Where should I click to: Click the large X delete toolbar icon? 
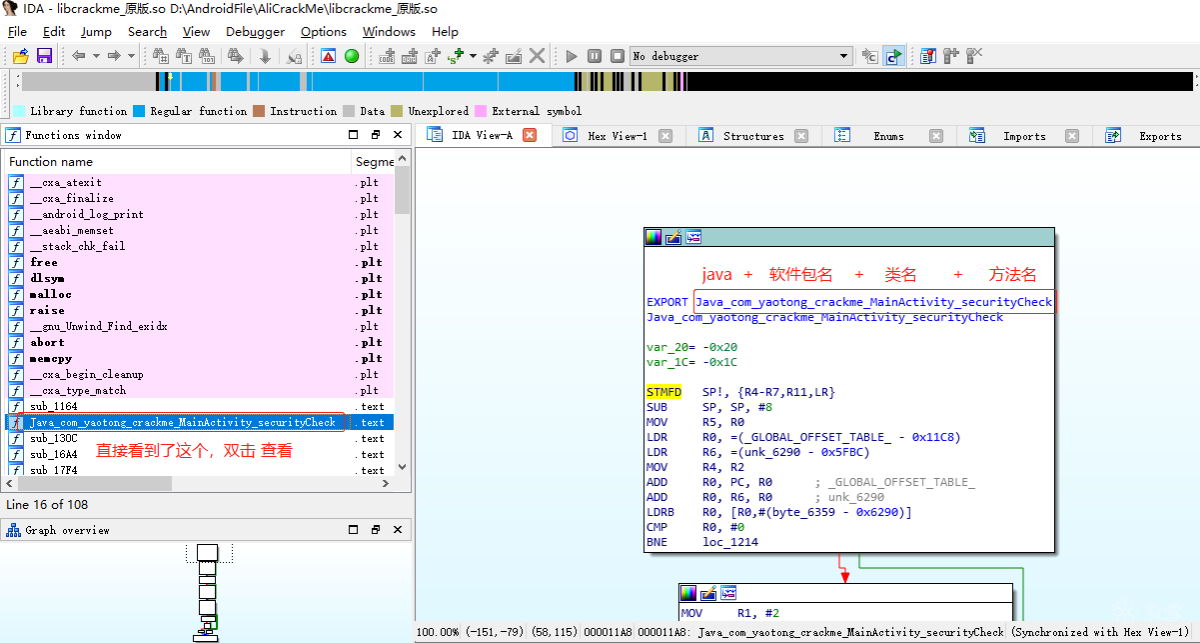tap(537, 56)
